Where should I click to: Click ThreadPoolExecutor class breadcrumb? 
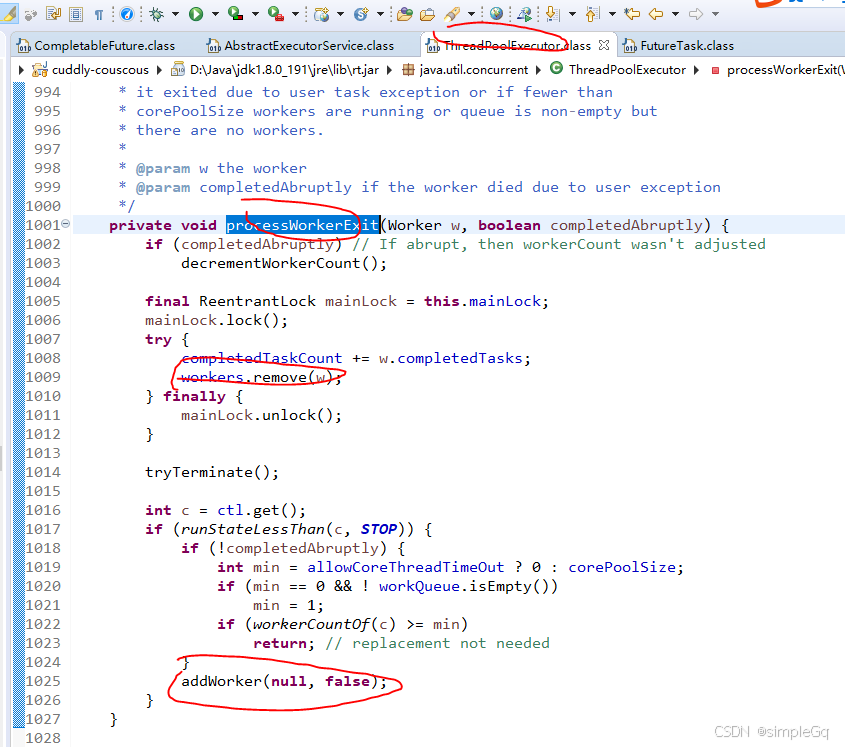coord(619,70)
